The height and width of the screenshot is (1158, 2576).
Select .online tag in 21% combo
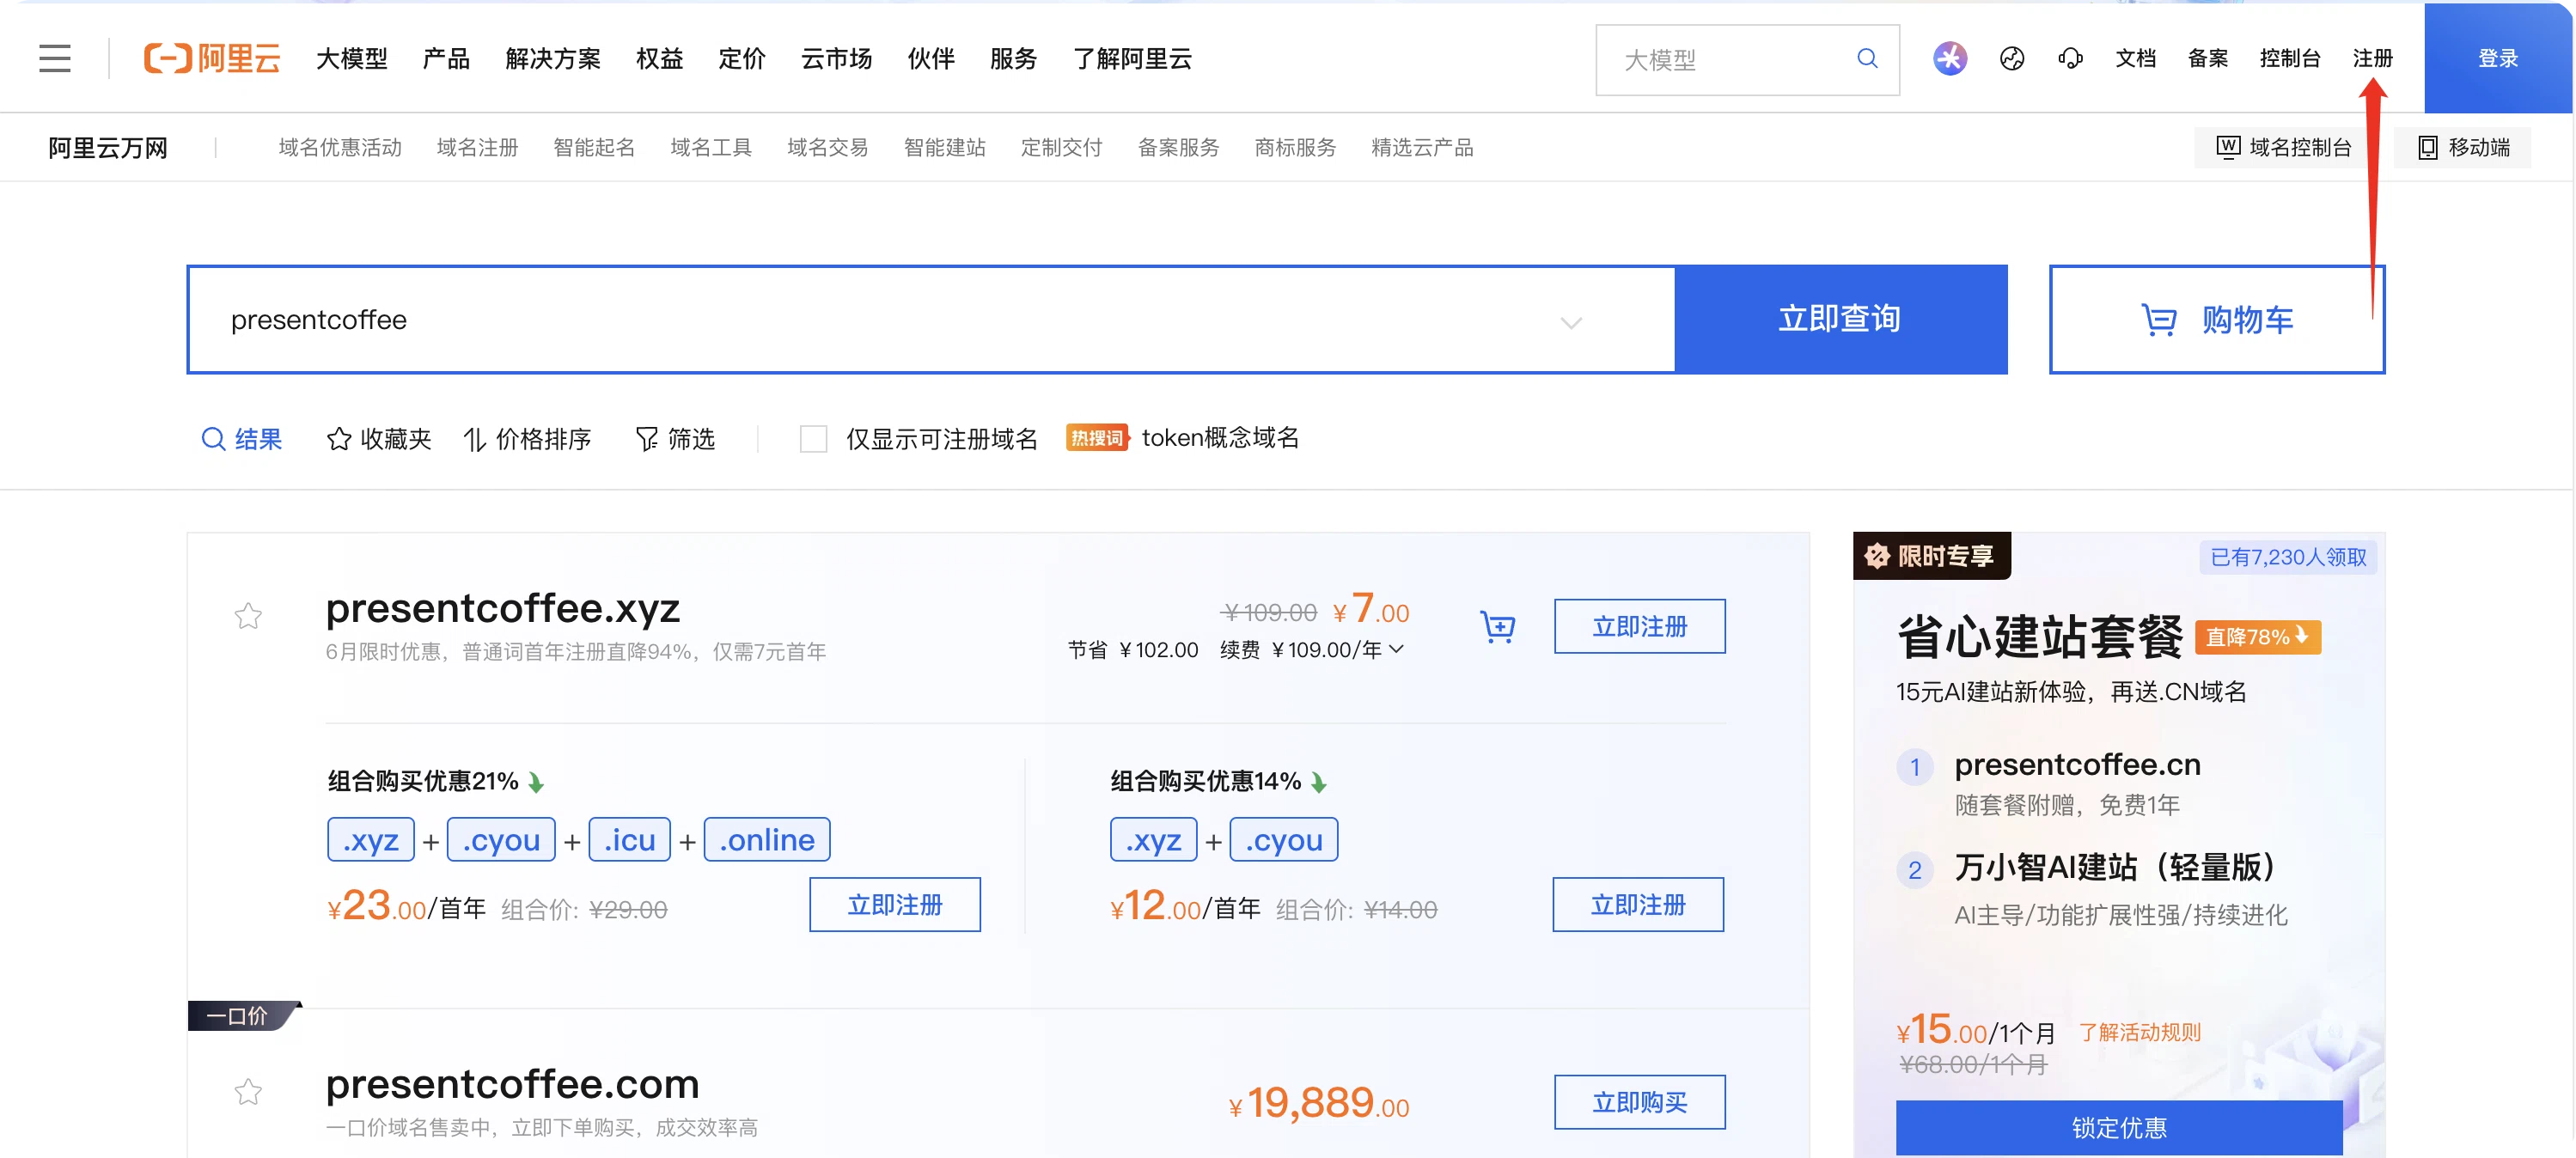pyautogui.click(x=767, y=839)
